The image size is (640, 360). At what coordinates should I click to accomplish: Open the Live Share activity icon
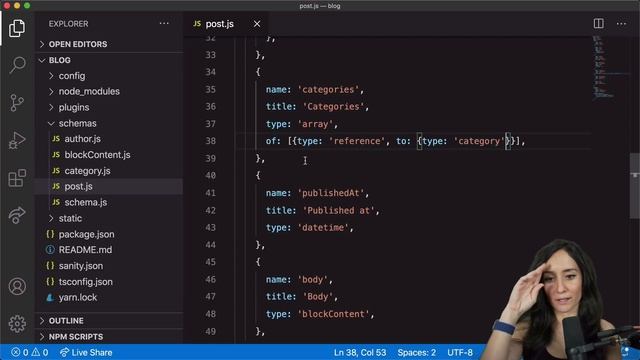(x=17, y=215)
